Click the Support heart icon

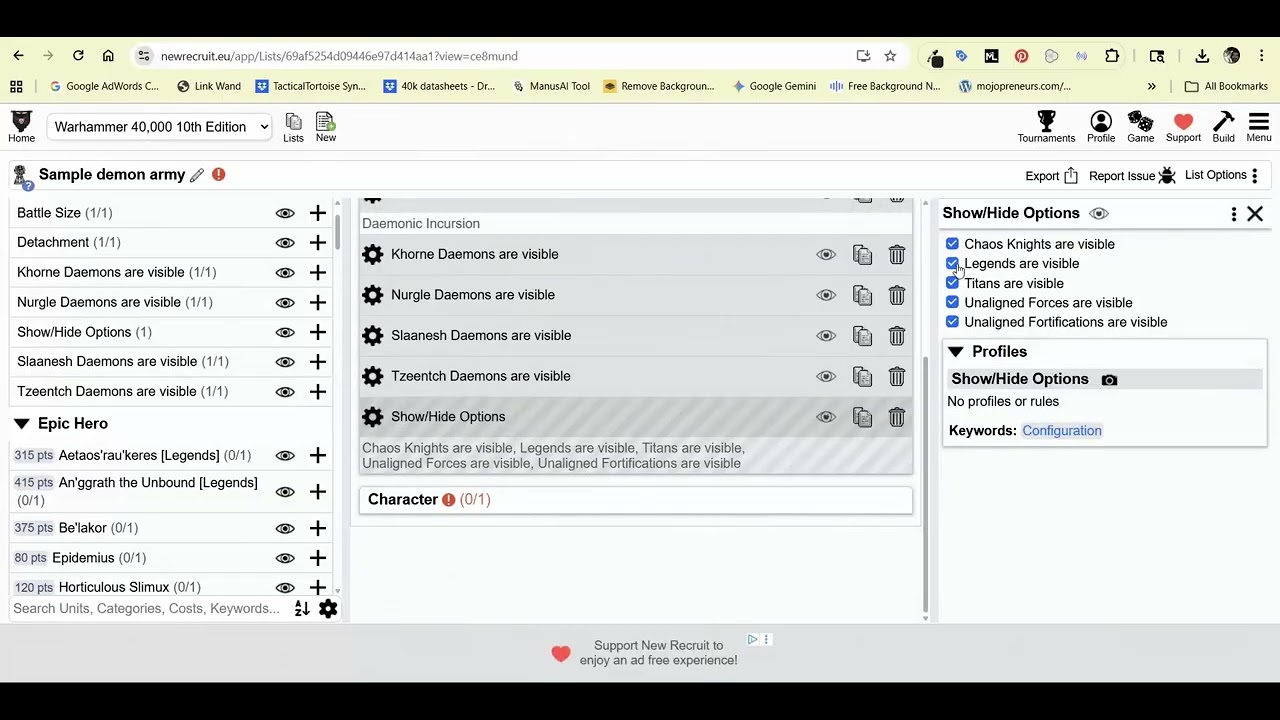(x=1183, y=127)
